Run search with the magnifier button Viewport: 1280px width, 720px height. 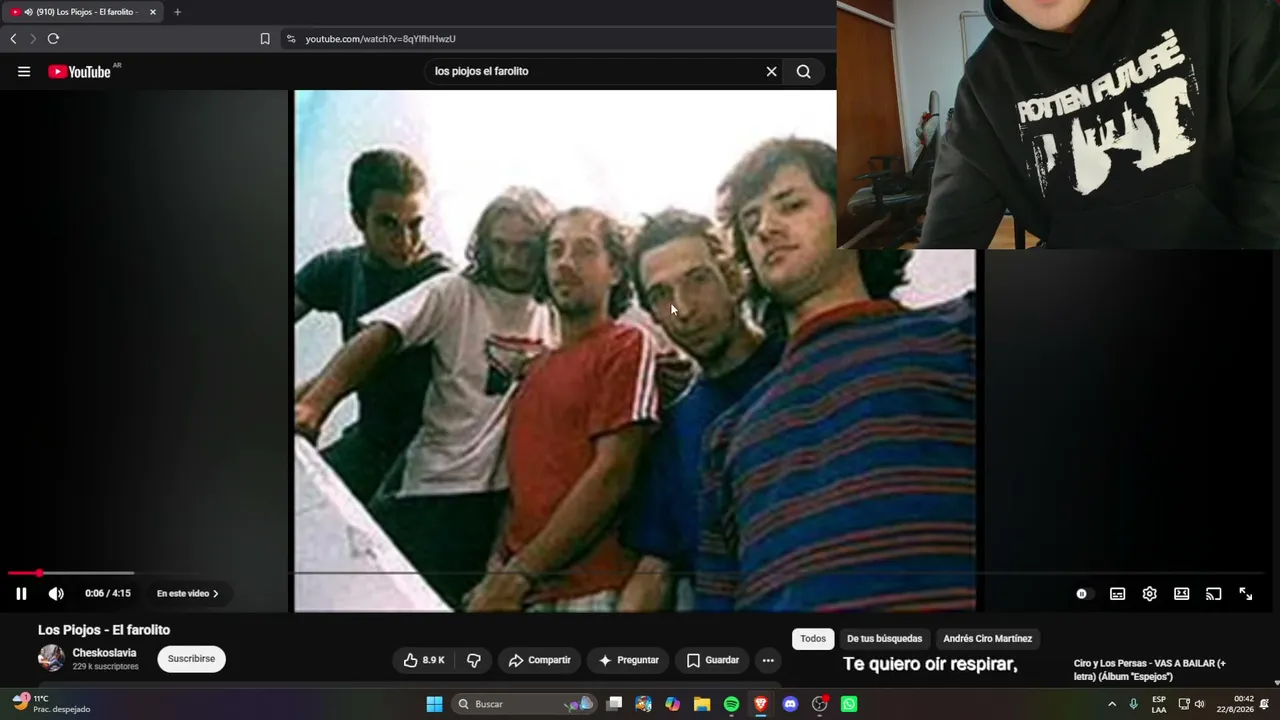coord(803,71)
